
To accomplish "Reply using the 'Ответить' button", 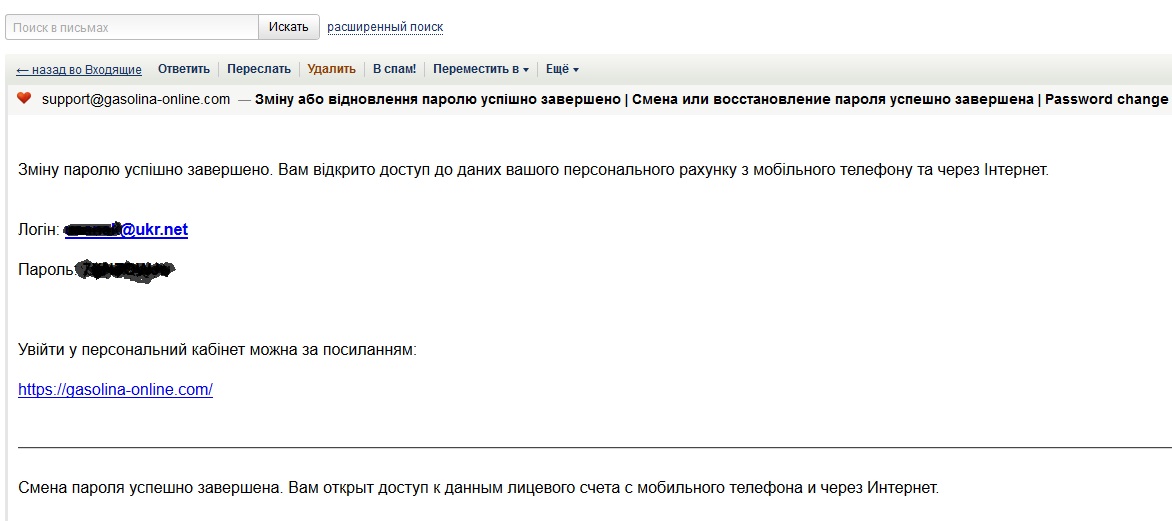I will 184,69.
